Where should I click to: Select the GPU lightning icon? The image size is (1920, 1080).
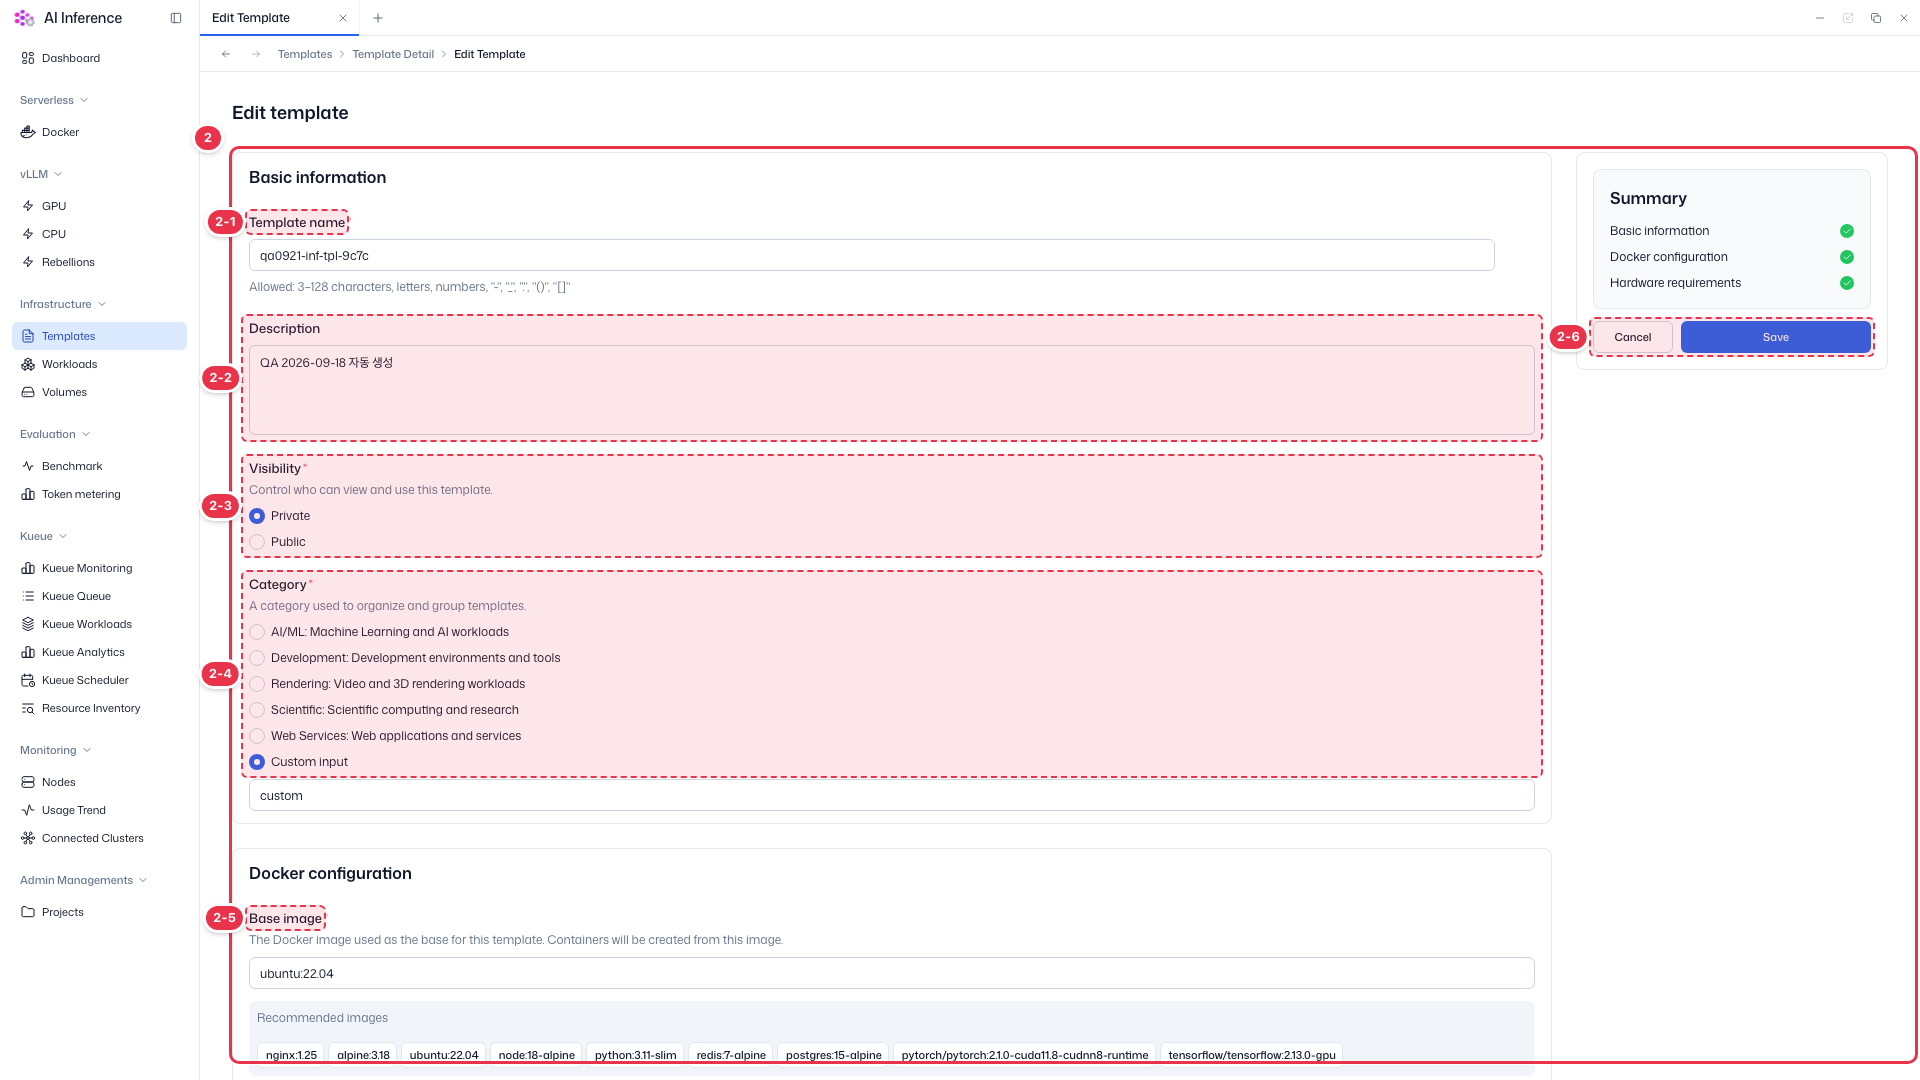(28, 206)
